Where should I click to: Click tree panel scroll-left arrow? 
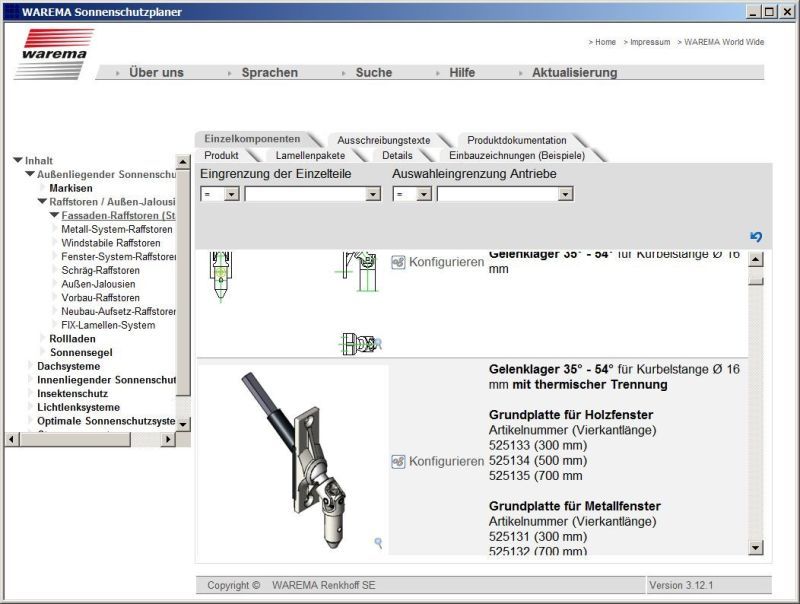click(12, 439)
